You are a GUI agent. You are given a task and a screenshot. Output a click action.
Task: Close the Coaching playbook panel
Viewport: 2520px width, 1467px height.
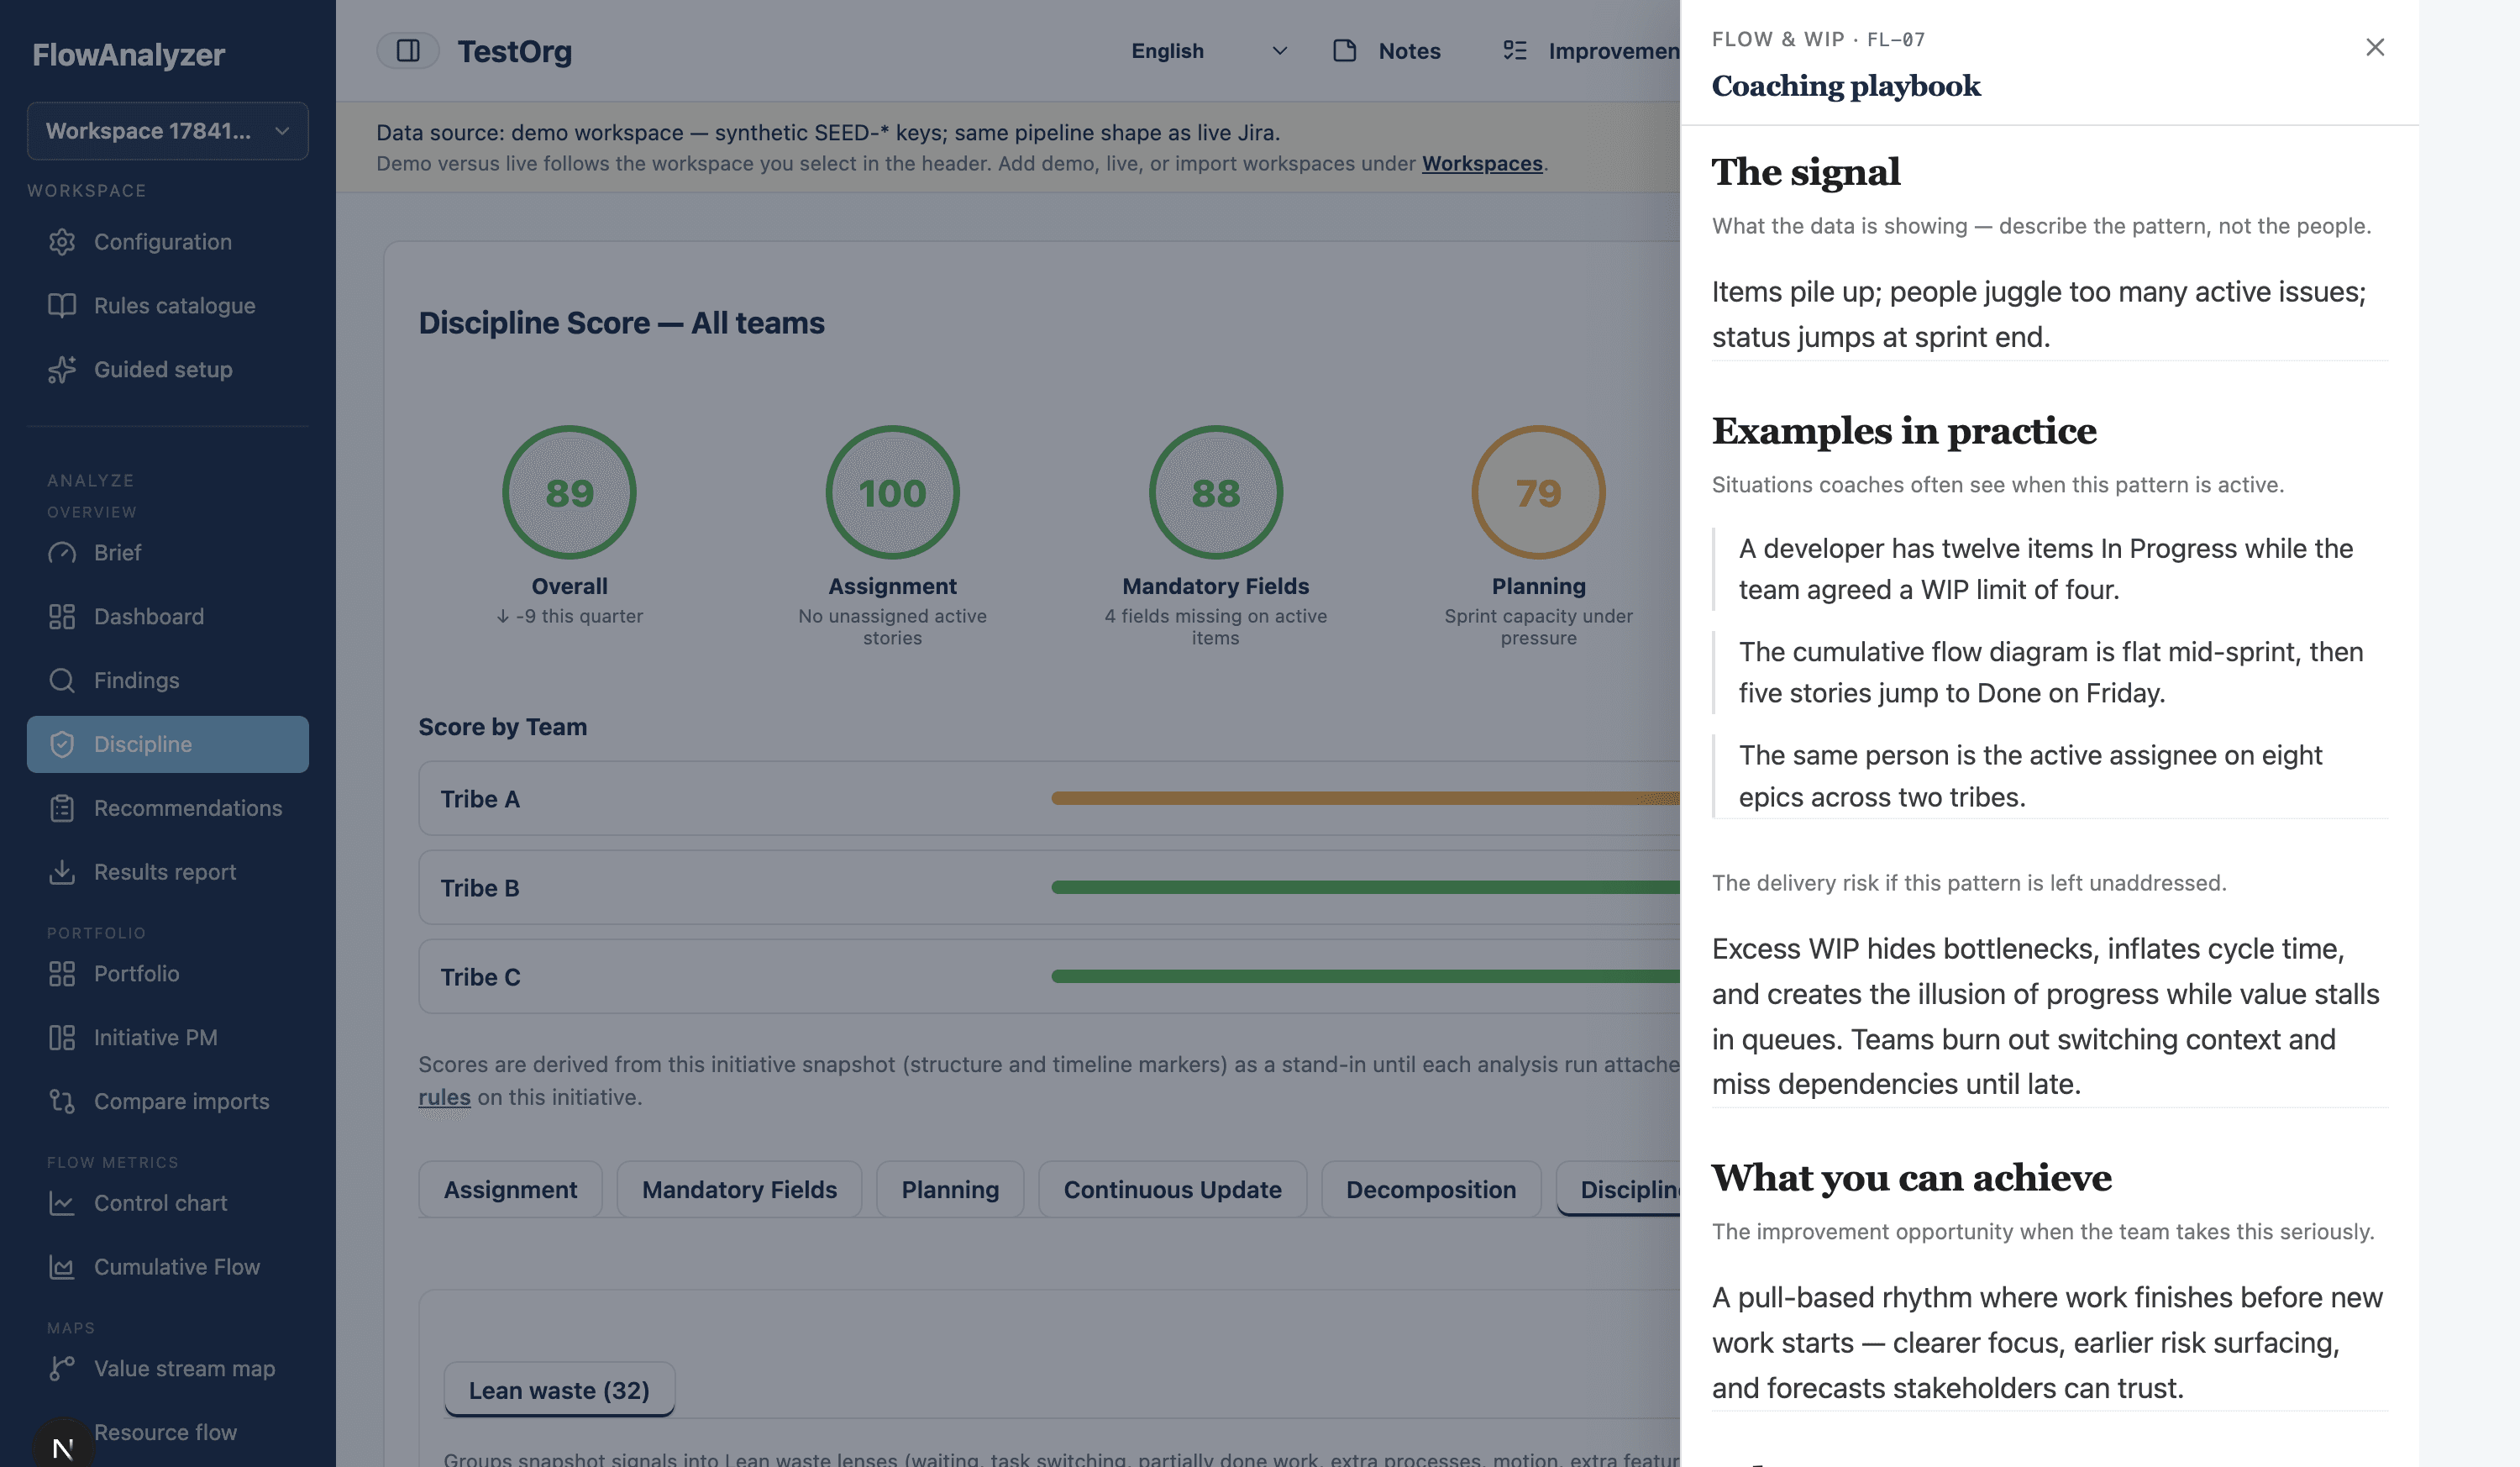pyautogui.click(x=2374, y=47)
